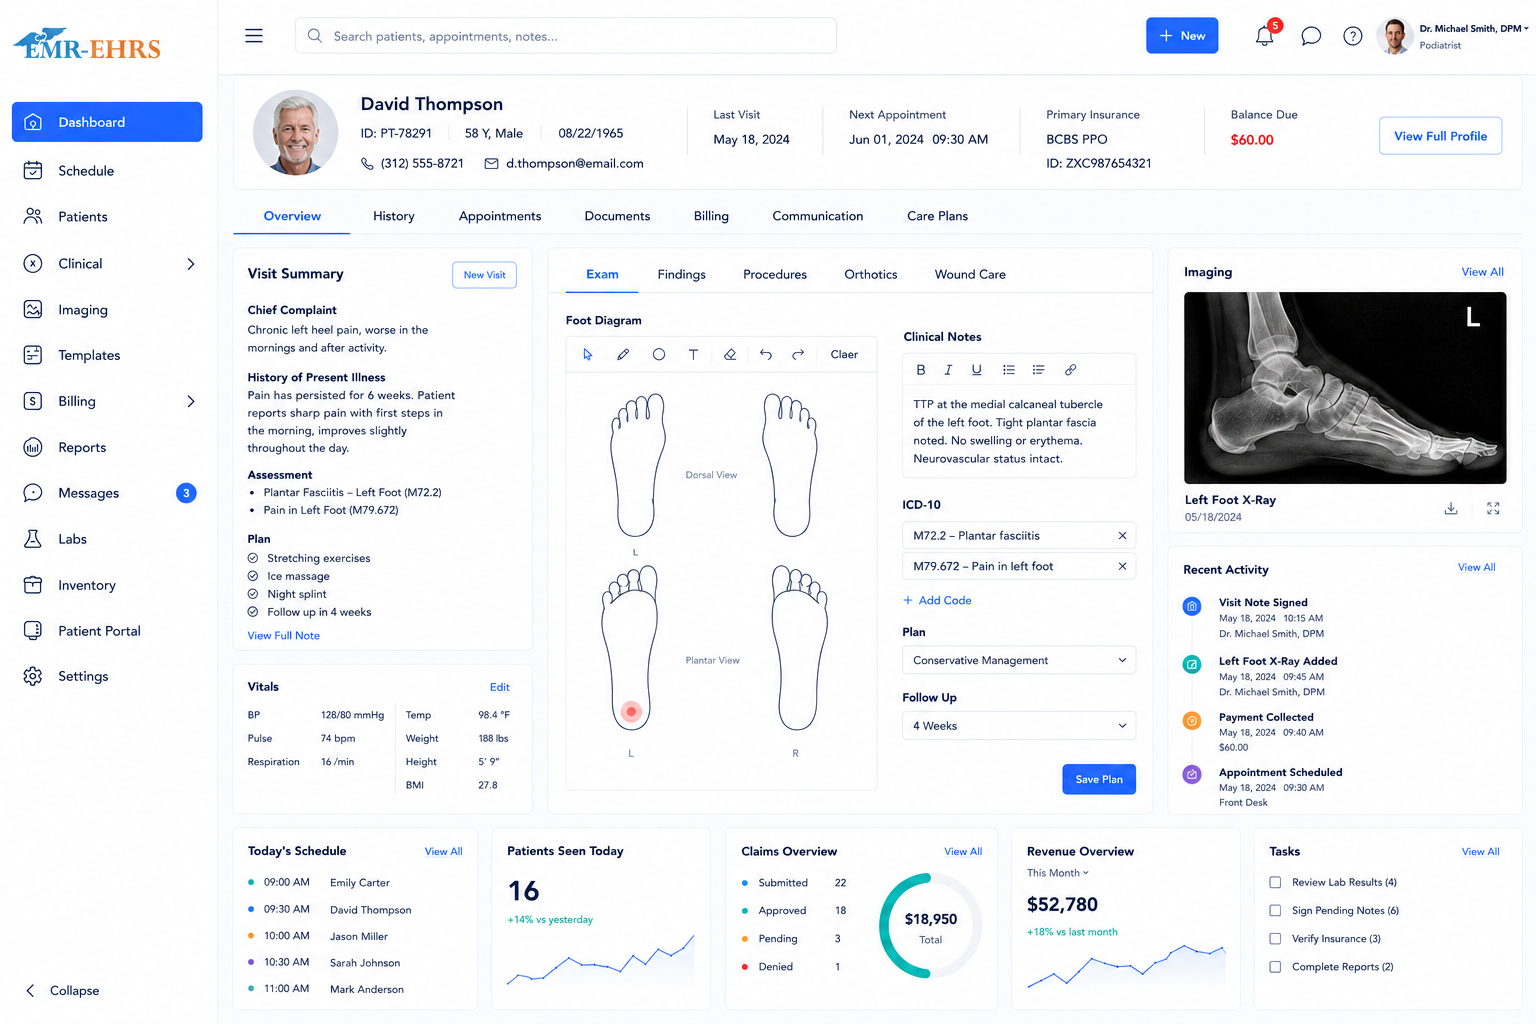Collapse the sidebar
Image resolution: width=1536 pixels, height=1024 pixels.
[x=62, y=990]
